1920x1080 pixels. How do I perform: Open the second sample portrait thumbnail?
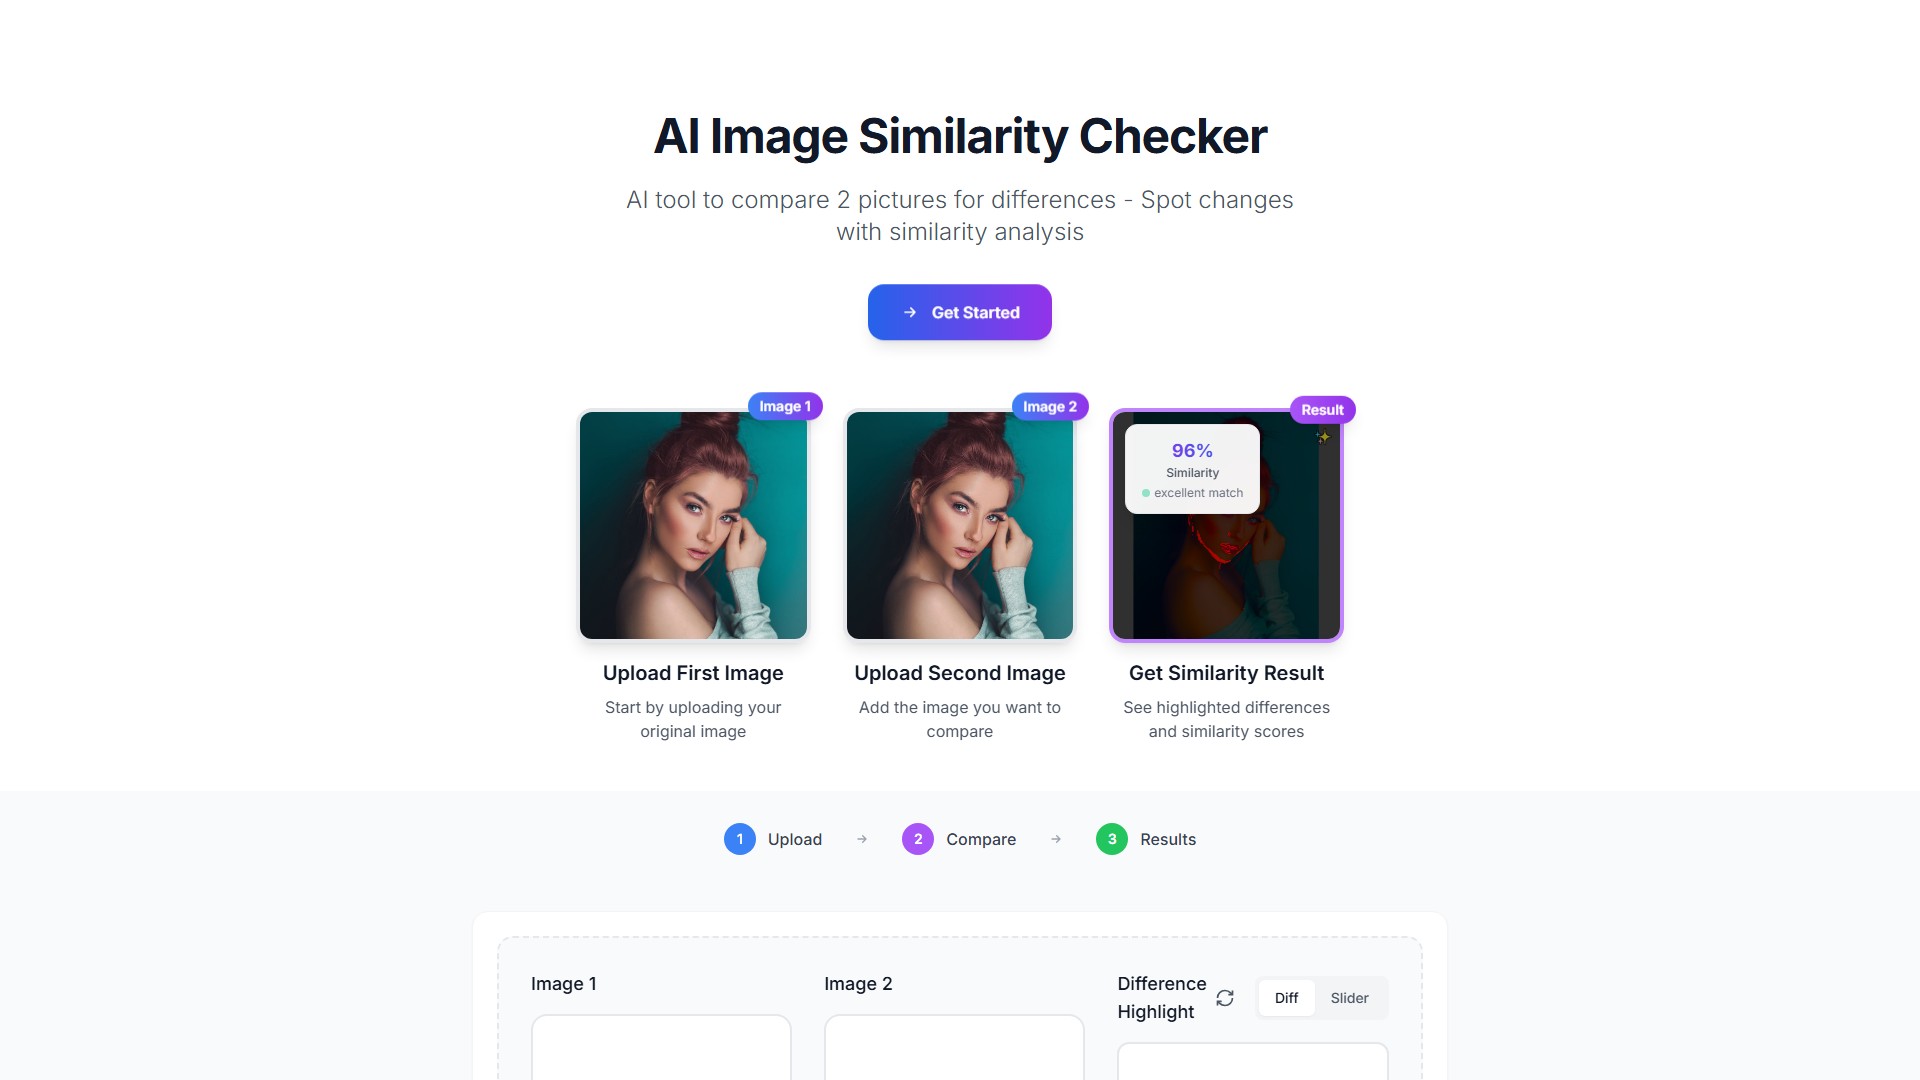point(960,525)
